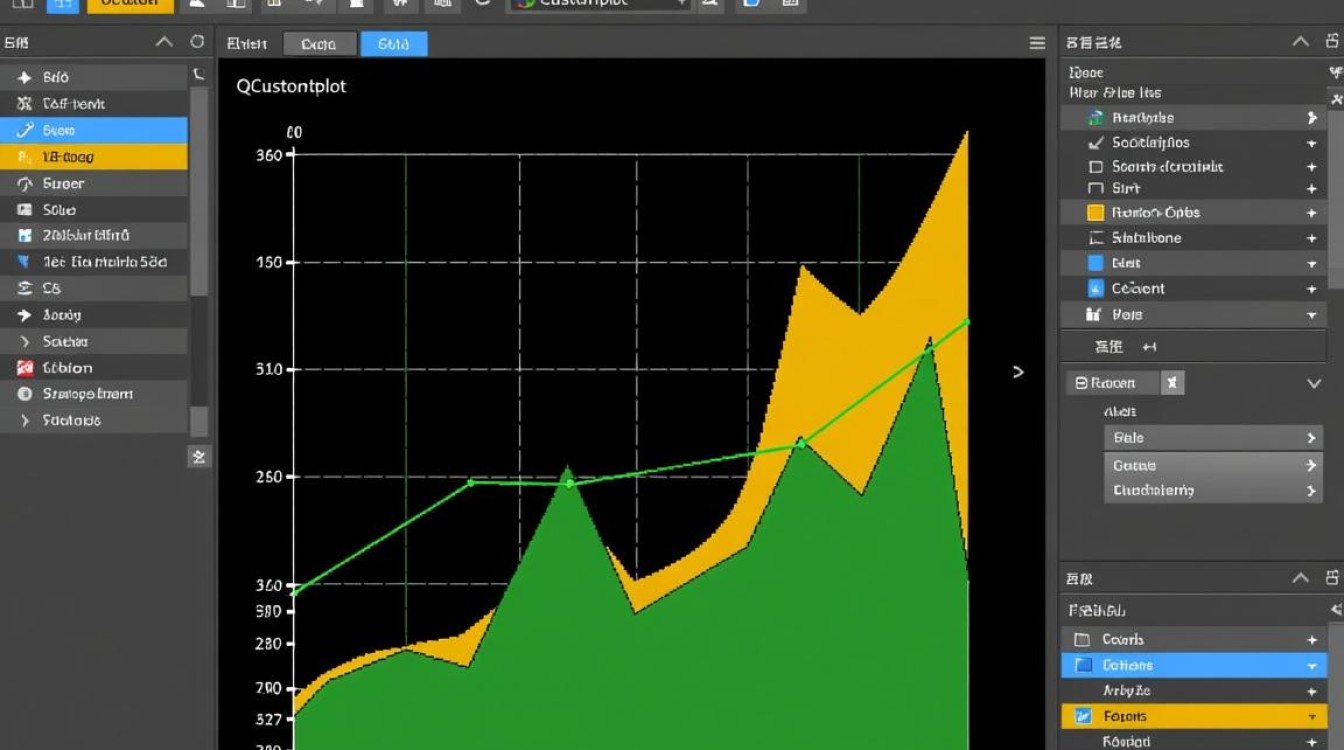Select the C& row in the left list

93,288
